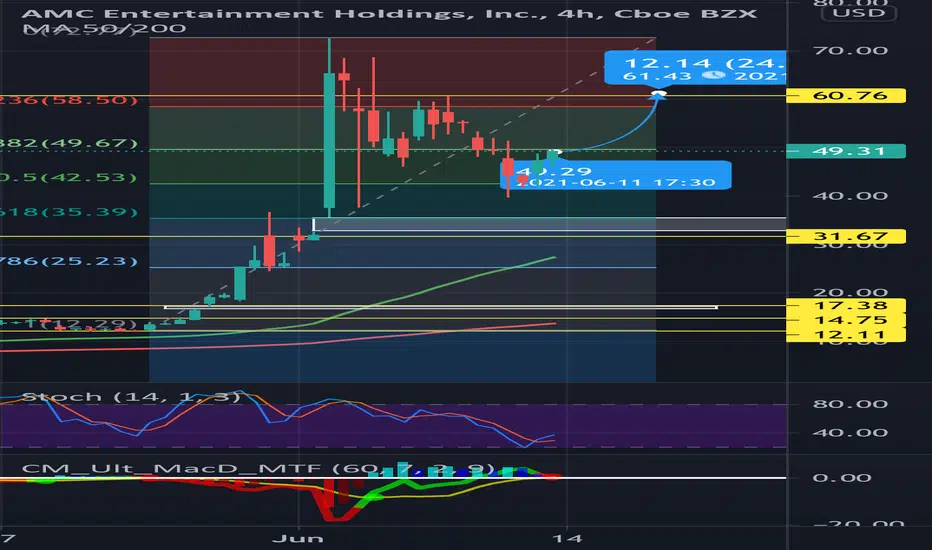Image resolution: width=932 pixels, height=550 pixels.
Task: Click the 70.00 price axis value
Action: coord(850,51)
